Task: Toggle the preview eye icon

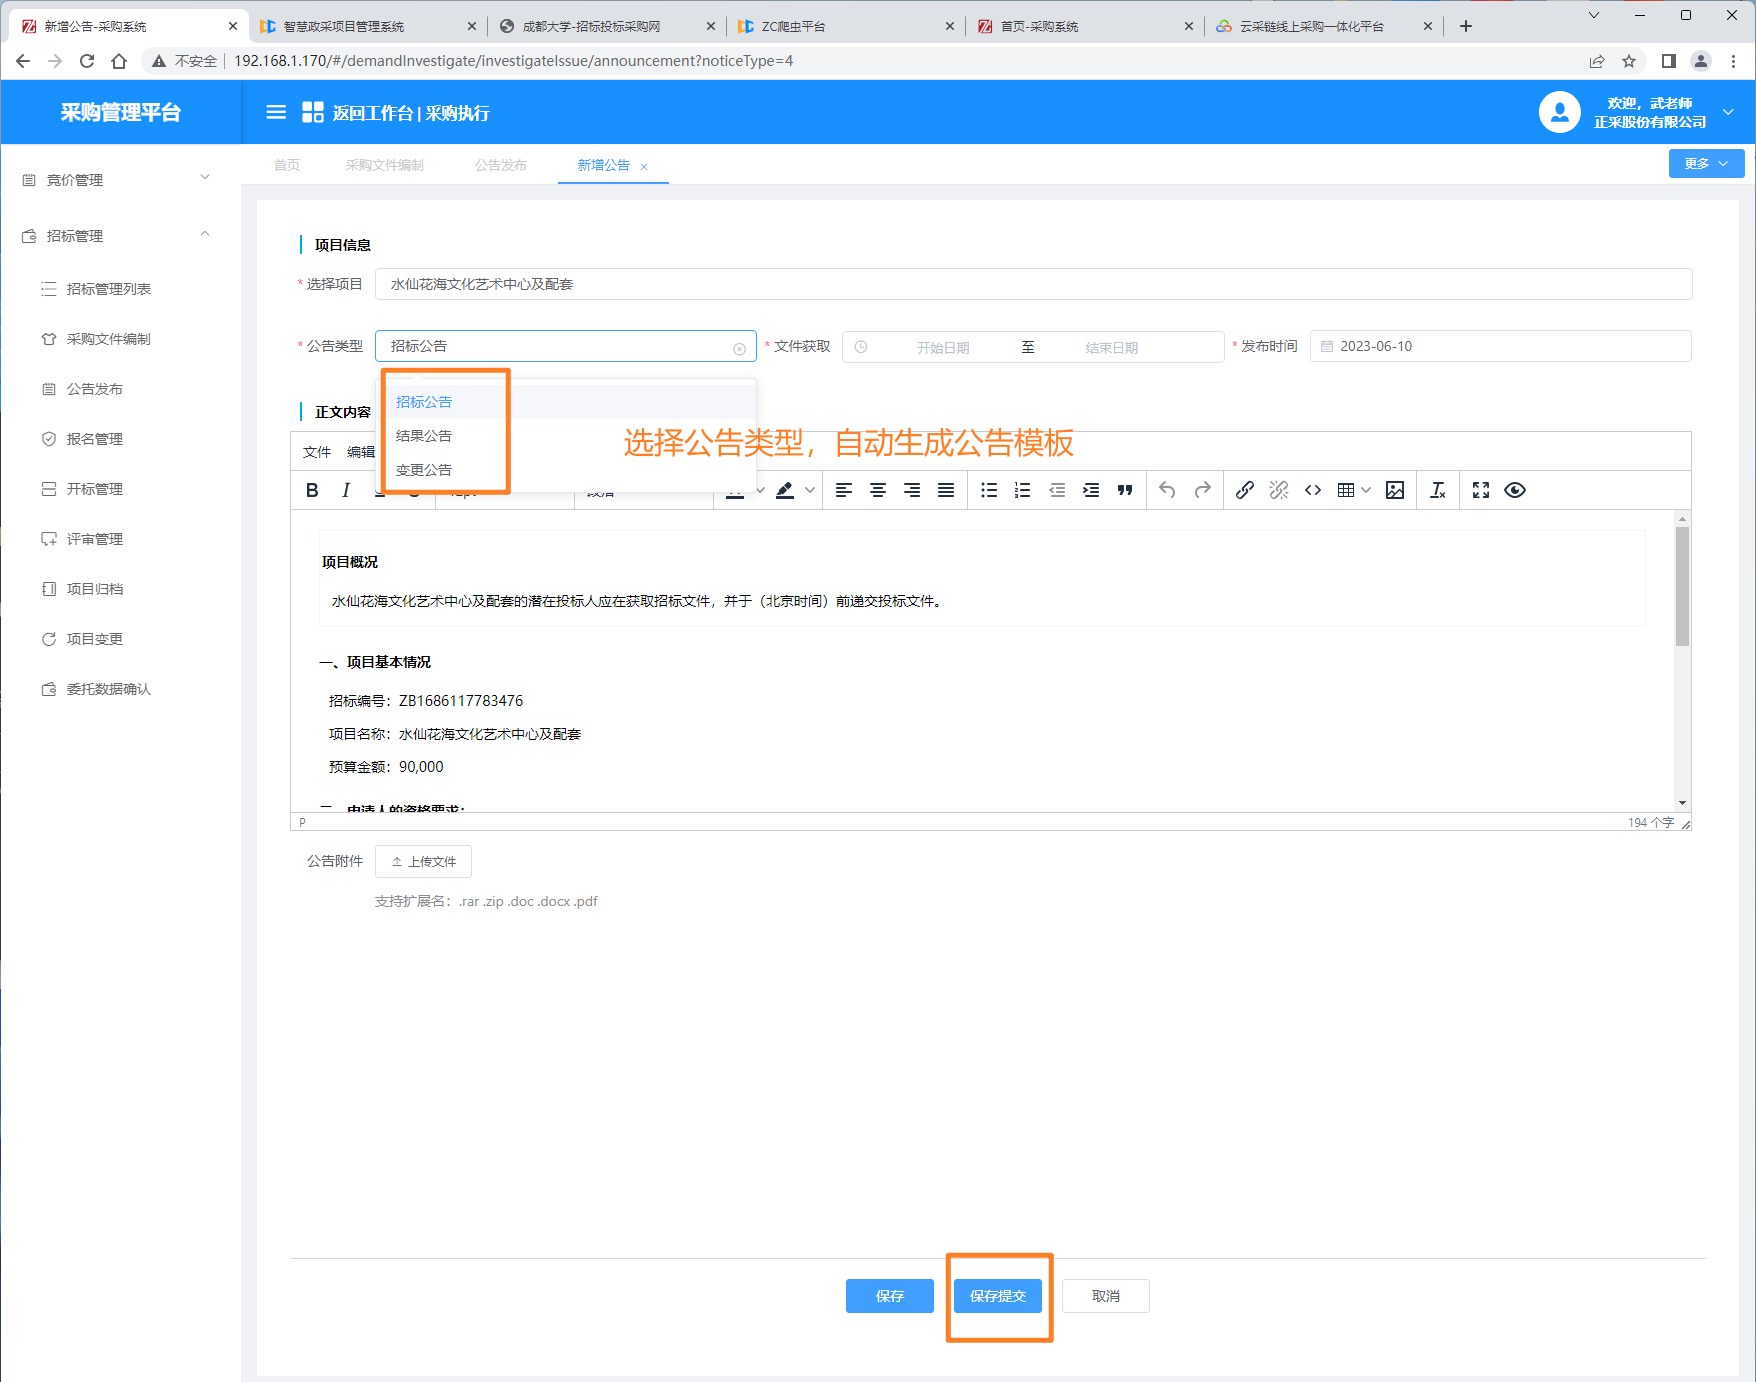Action: pos(1515,490)
